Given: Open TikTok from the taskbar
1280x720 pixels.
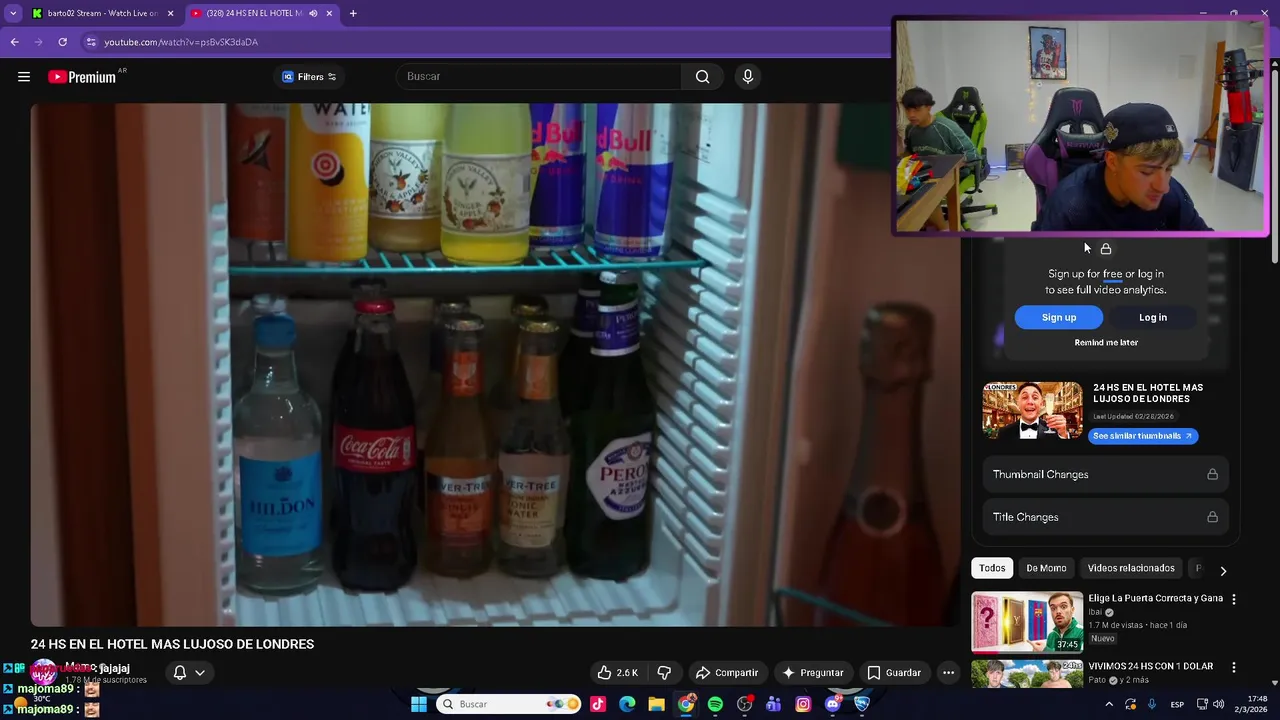Looking at the screenshot, I should tap(598, 704).
